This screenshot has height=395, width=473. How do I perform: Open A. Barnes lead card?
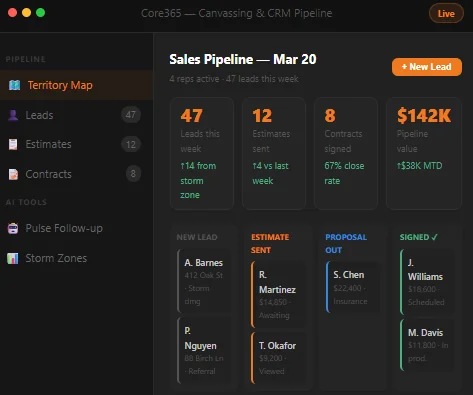[204, 281]
